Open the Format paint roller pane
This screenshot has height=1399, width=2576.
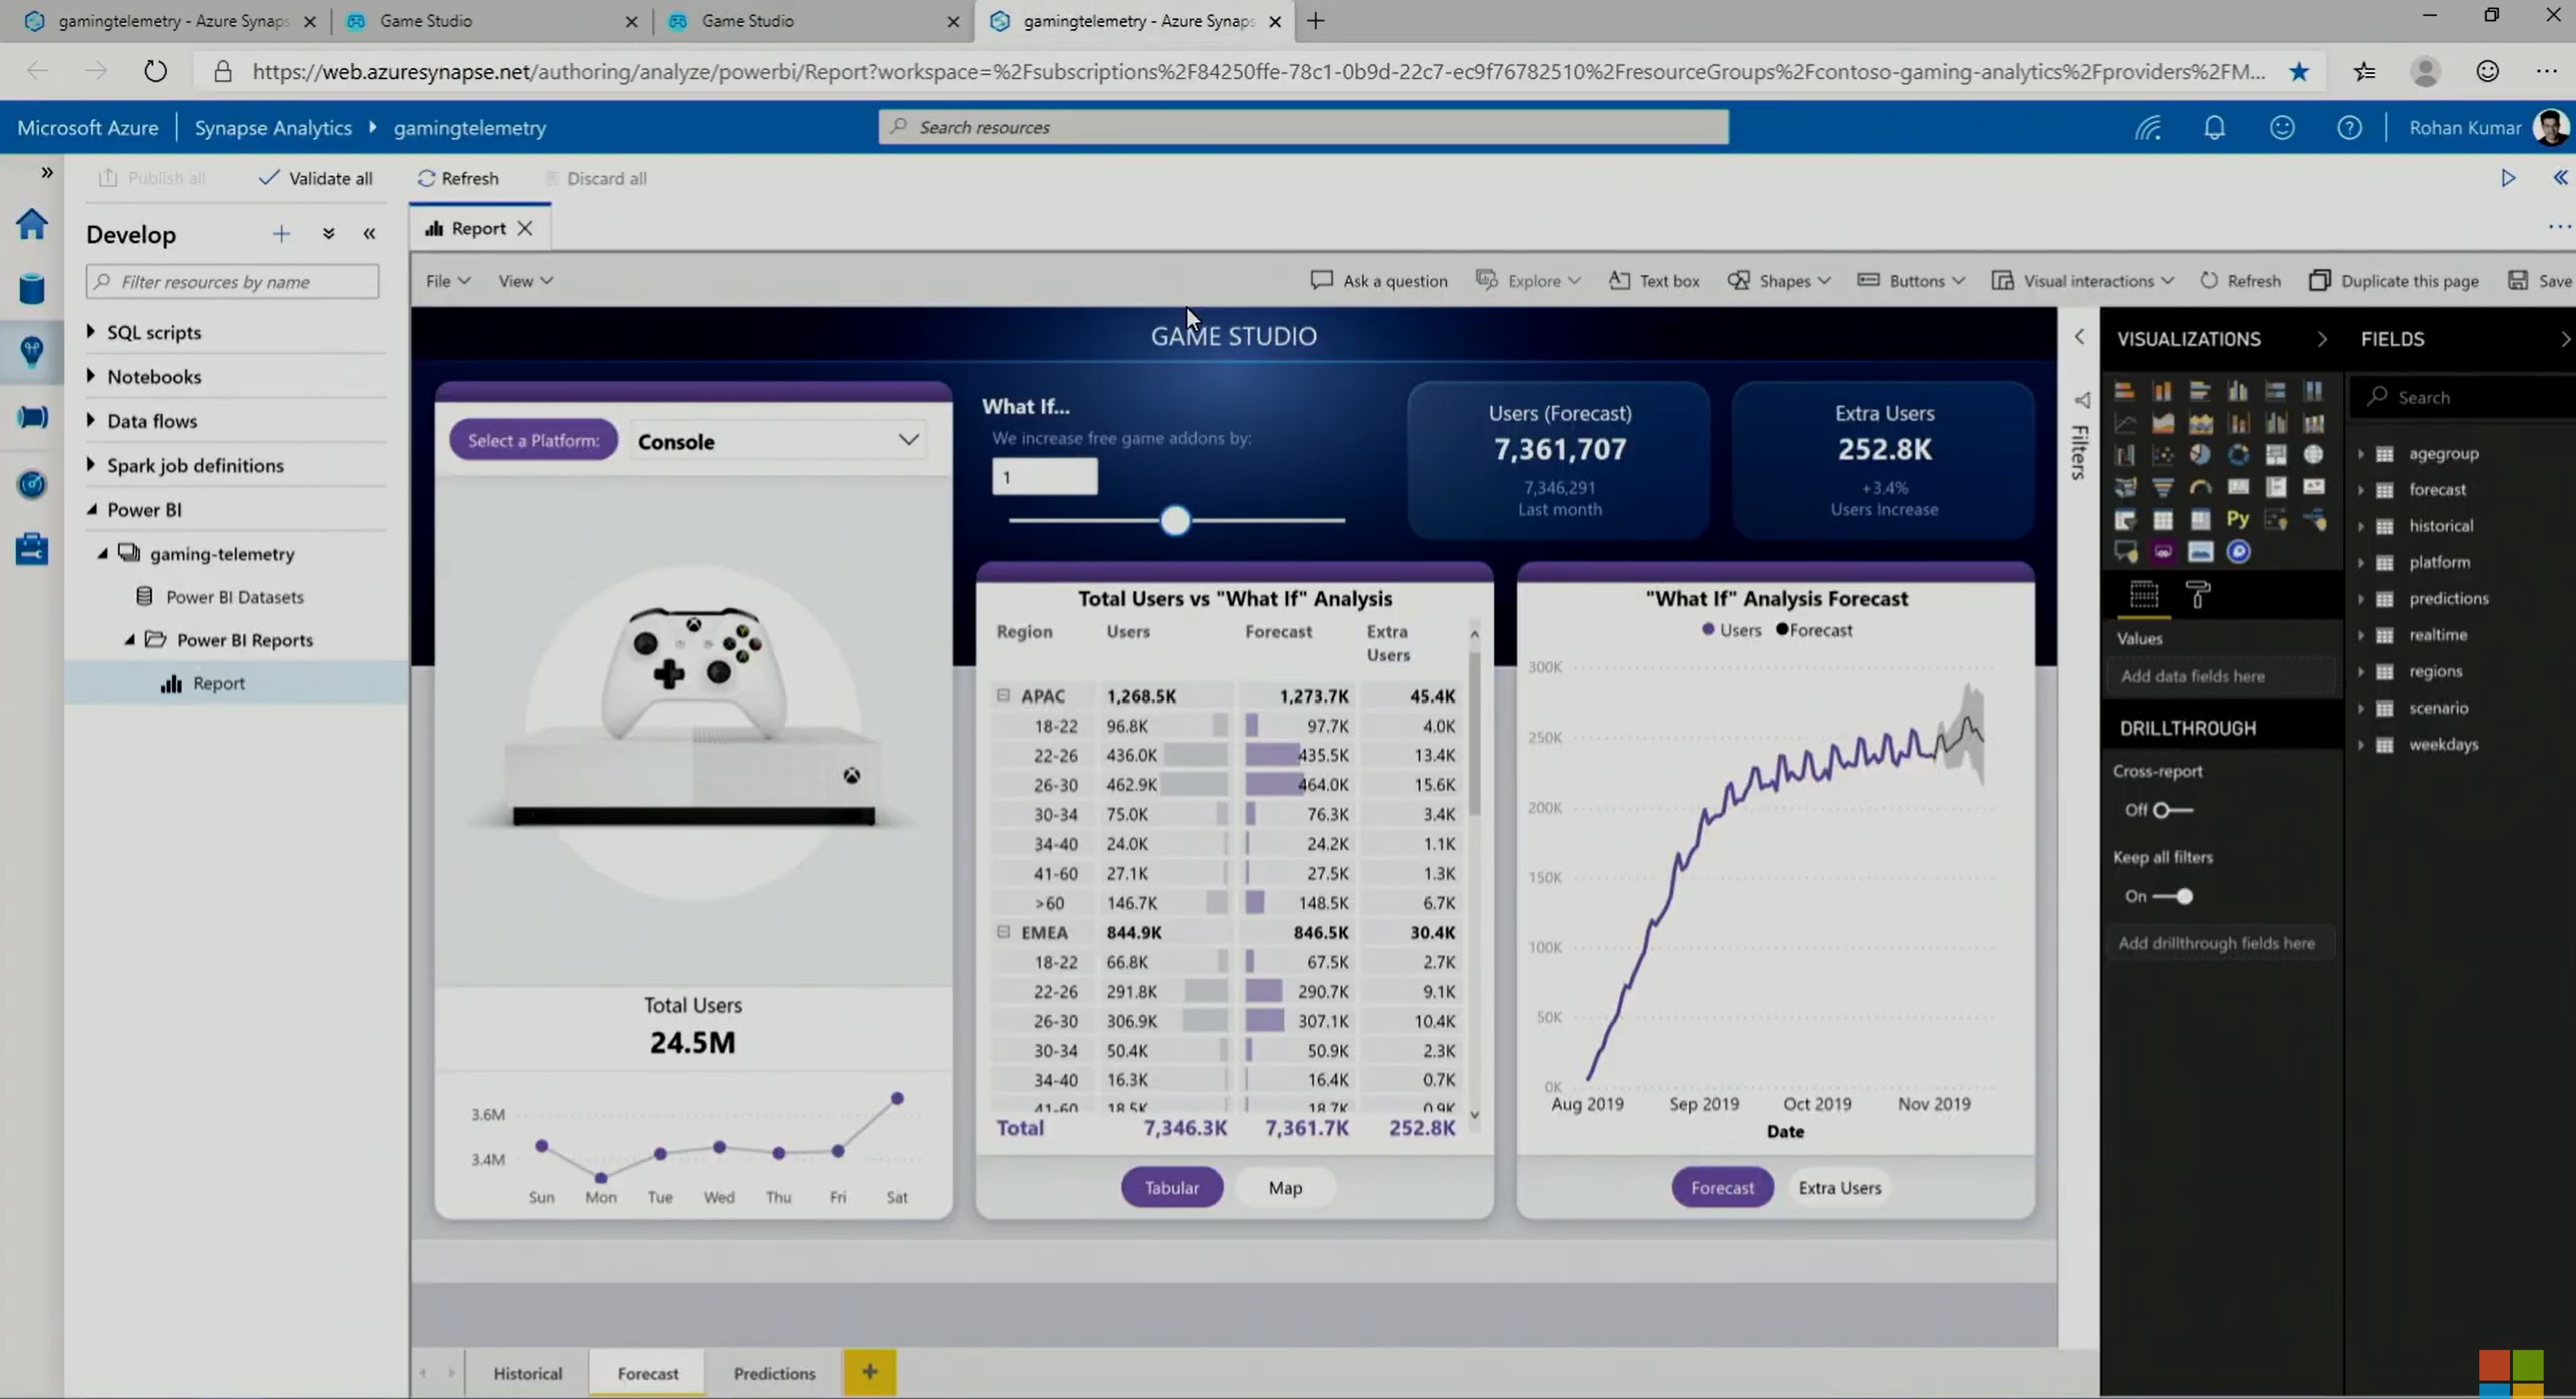coord(2198,595)
